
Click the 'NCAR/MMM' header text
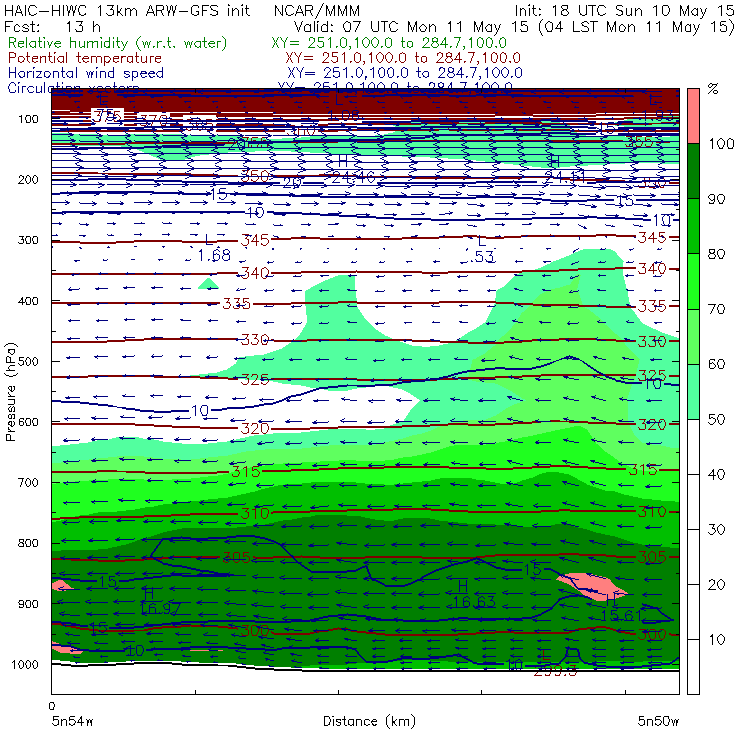[317, 10]
